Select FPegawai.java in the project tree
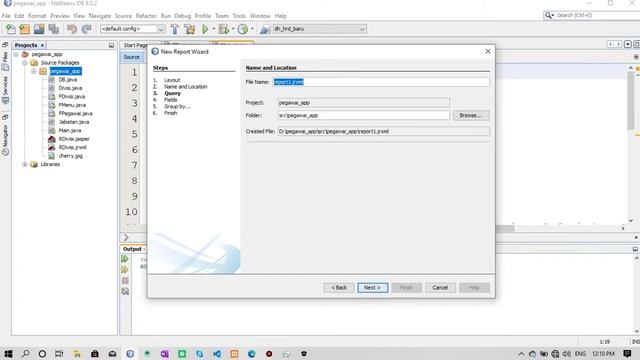 (x=76, y=113)
